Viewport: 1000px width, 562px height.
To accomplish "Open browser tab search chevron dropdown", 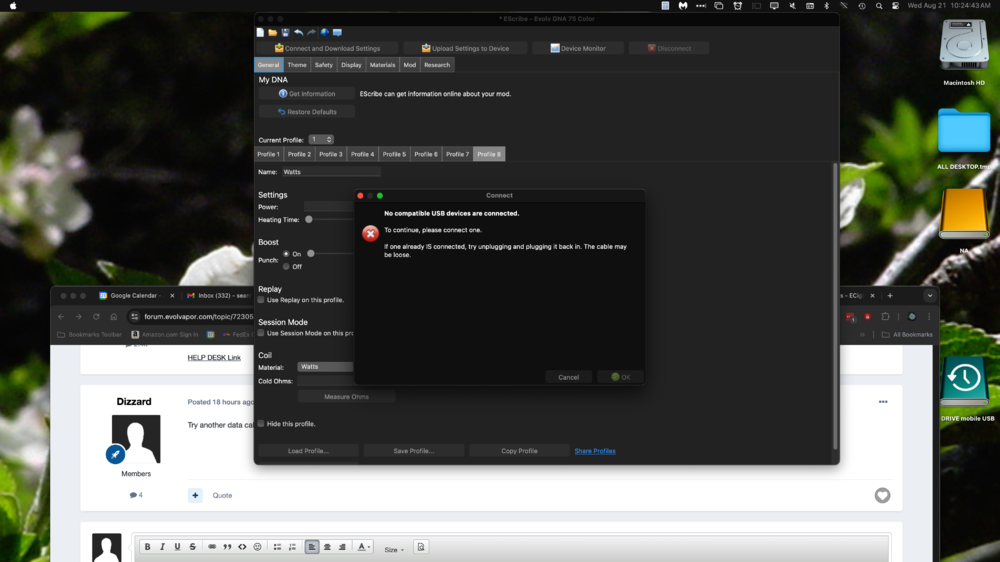I will (930, 296).
